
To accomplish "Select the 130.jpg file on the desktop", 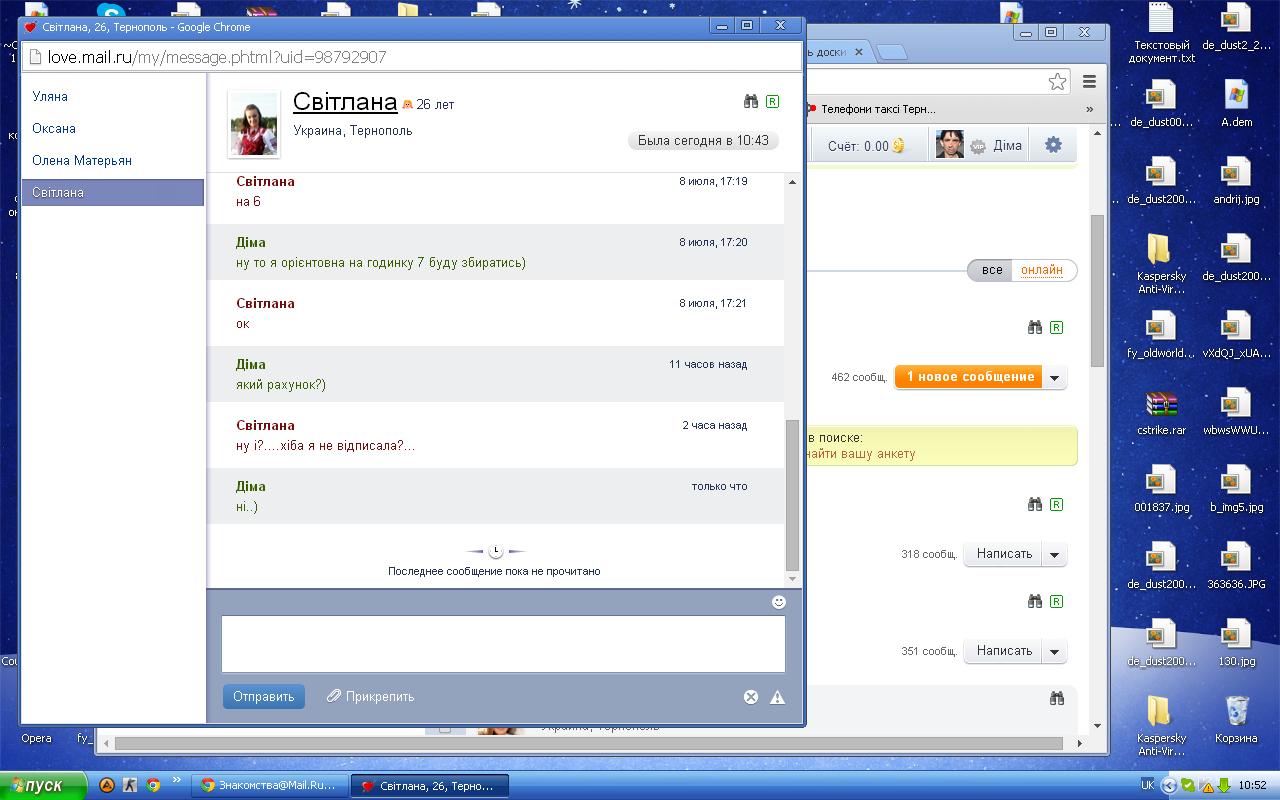I will [x=1236, y=643].
